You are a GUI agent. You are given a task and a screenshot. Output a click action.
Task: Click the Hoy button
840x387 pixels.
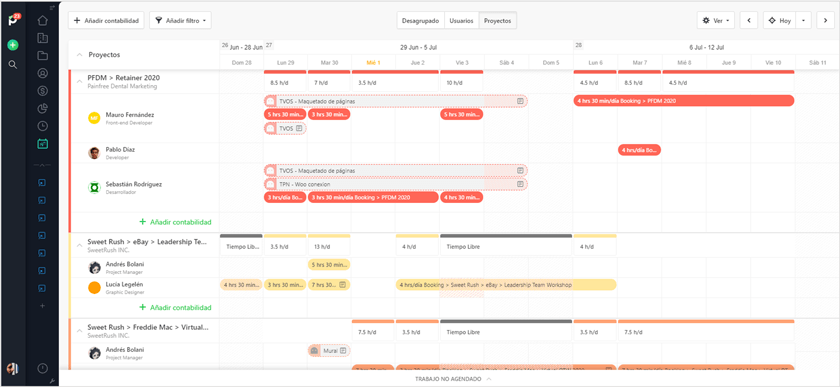(779, 21)
